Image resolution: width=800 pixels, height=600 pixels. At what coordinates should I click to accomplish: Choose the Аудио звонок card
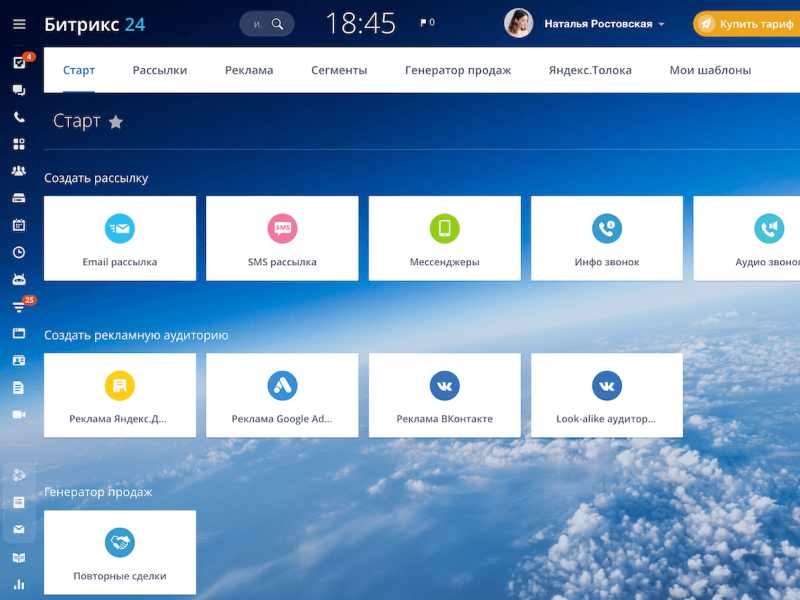click(x=747, y=238)
